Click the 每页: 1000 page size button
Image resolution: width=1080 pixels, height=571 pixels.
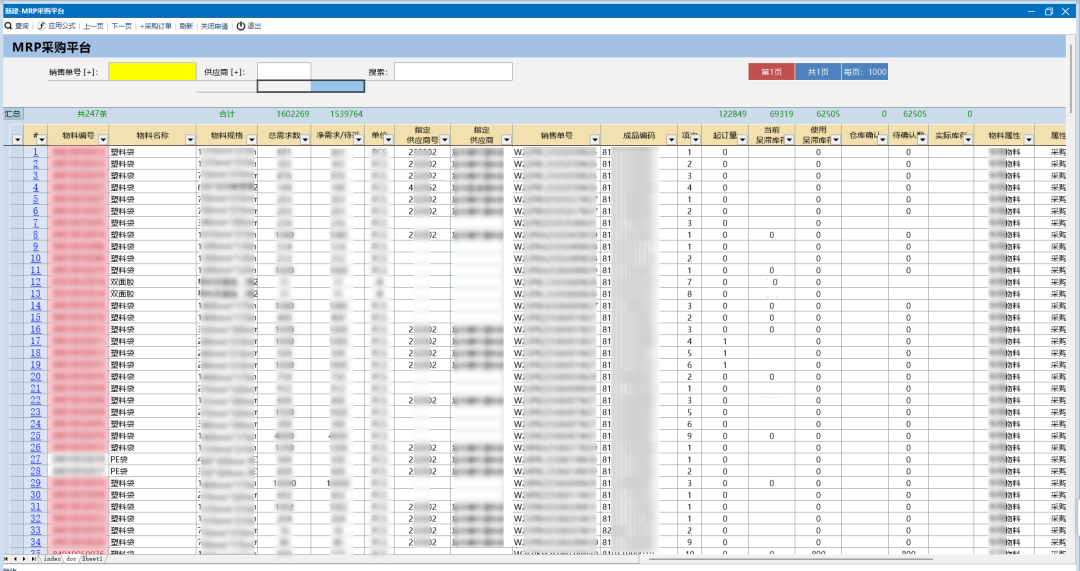pos(864,72)
